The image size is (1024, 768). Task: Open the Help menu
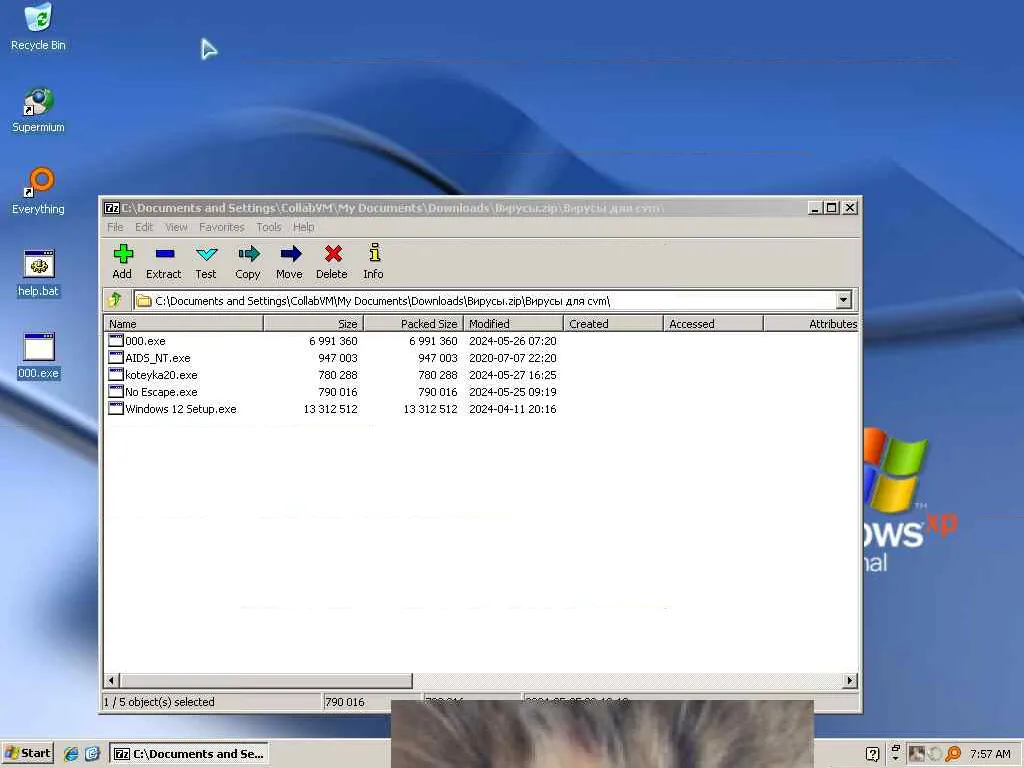click(303, 227)
